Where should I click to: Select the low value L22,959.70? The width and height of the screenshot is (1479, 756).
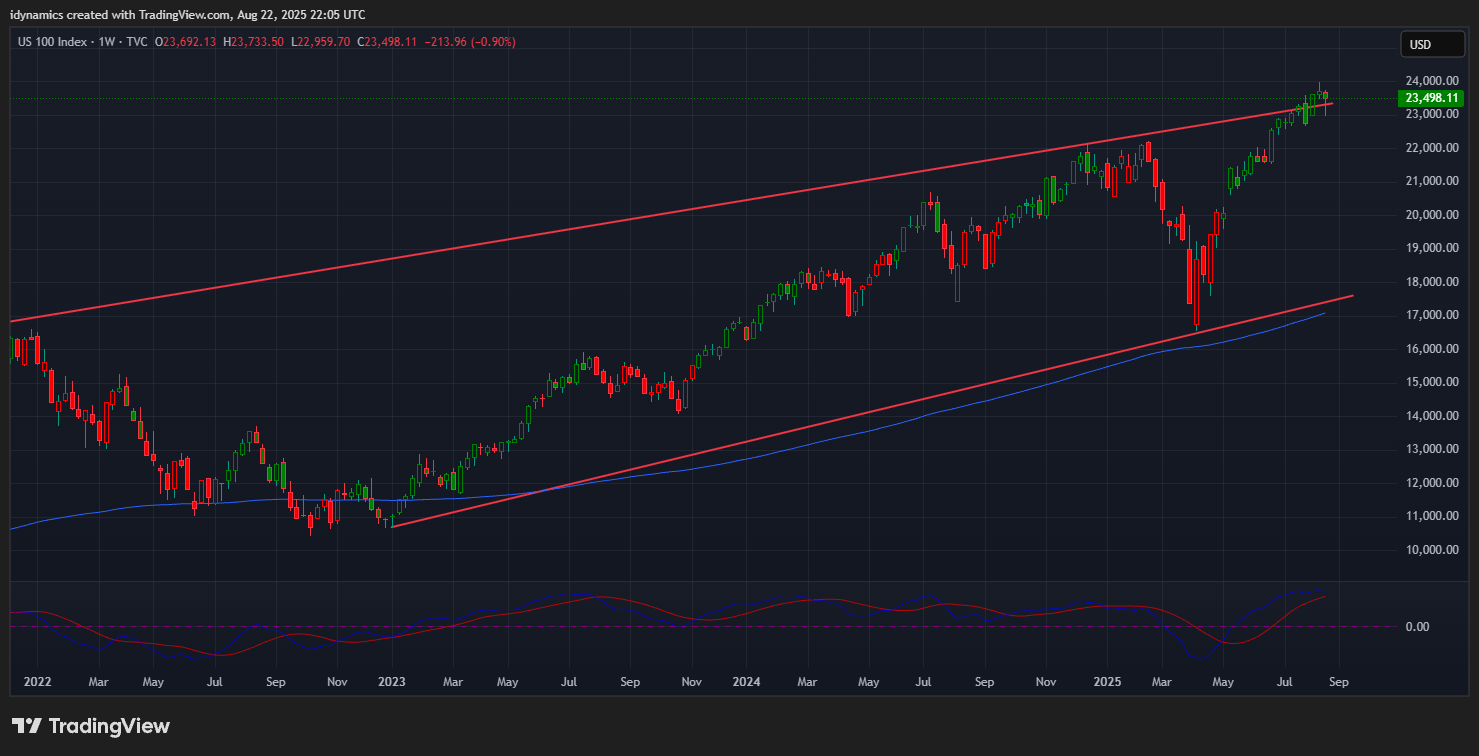321,42
